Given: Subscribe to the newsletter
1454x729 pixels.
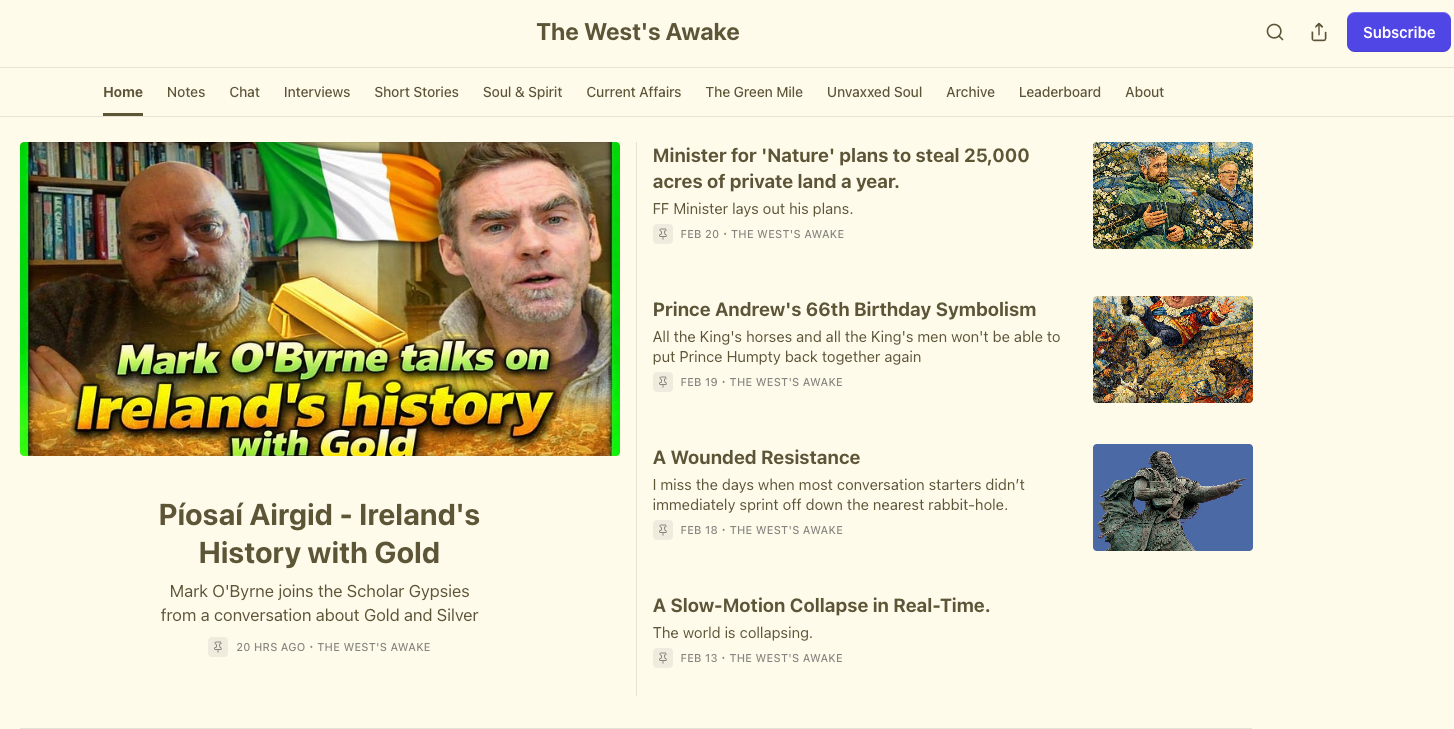Looking at the screenshot, I should click(1398, 32).
